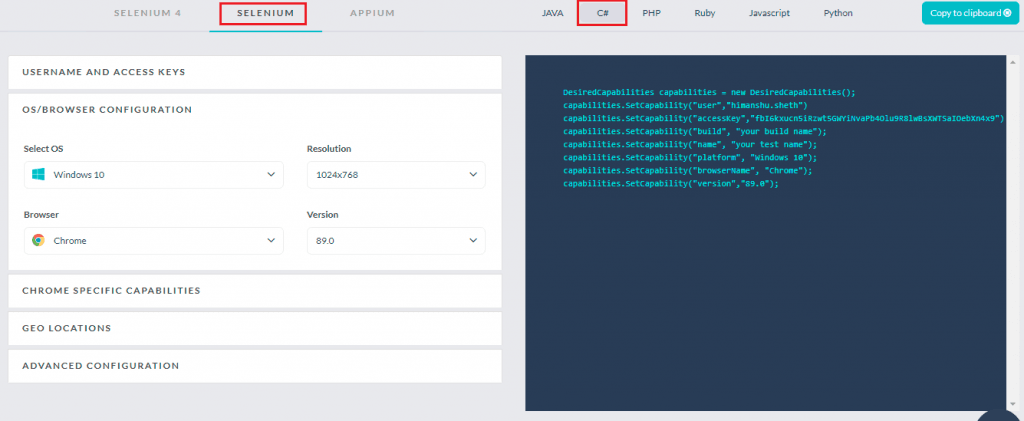Select Javascript as code language

tap(769, 14)
